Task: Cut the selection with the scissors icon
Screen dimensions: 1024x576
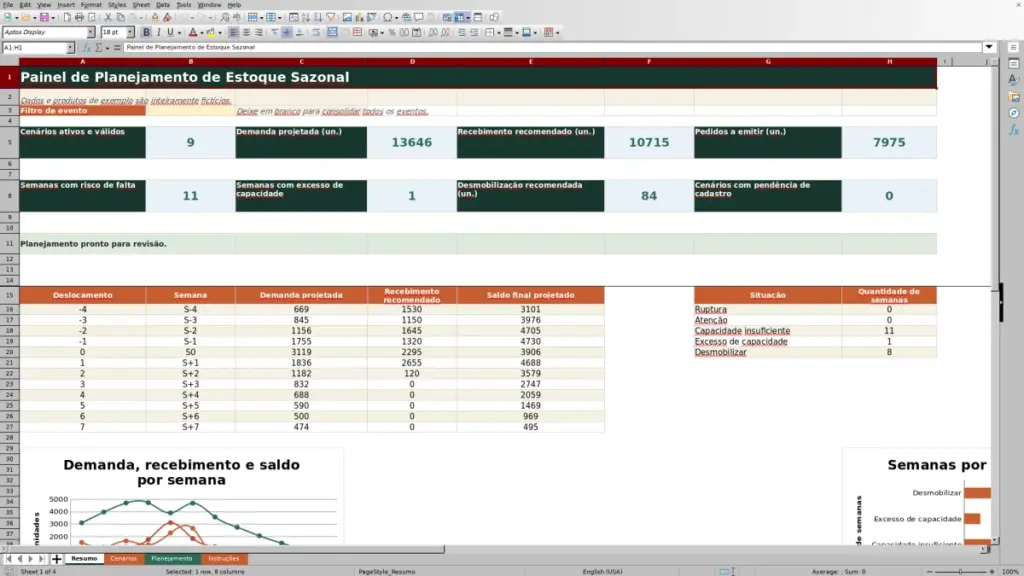Action: pyautogui.click(x=108, y=18)
